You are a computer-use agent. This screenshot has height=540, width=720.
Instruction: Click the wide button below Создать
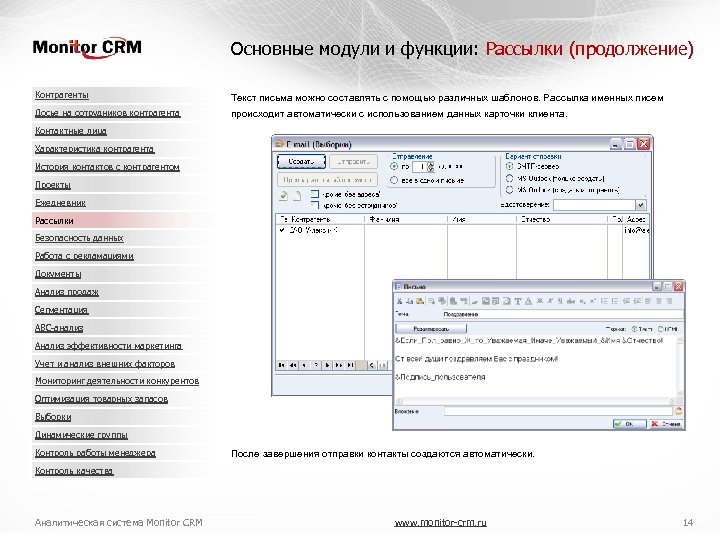[327, 180]
